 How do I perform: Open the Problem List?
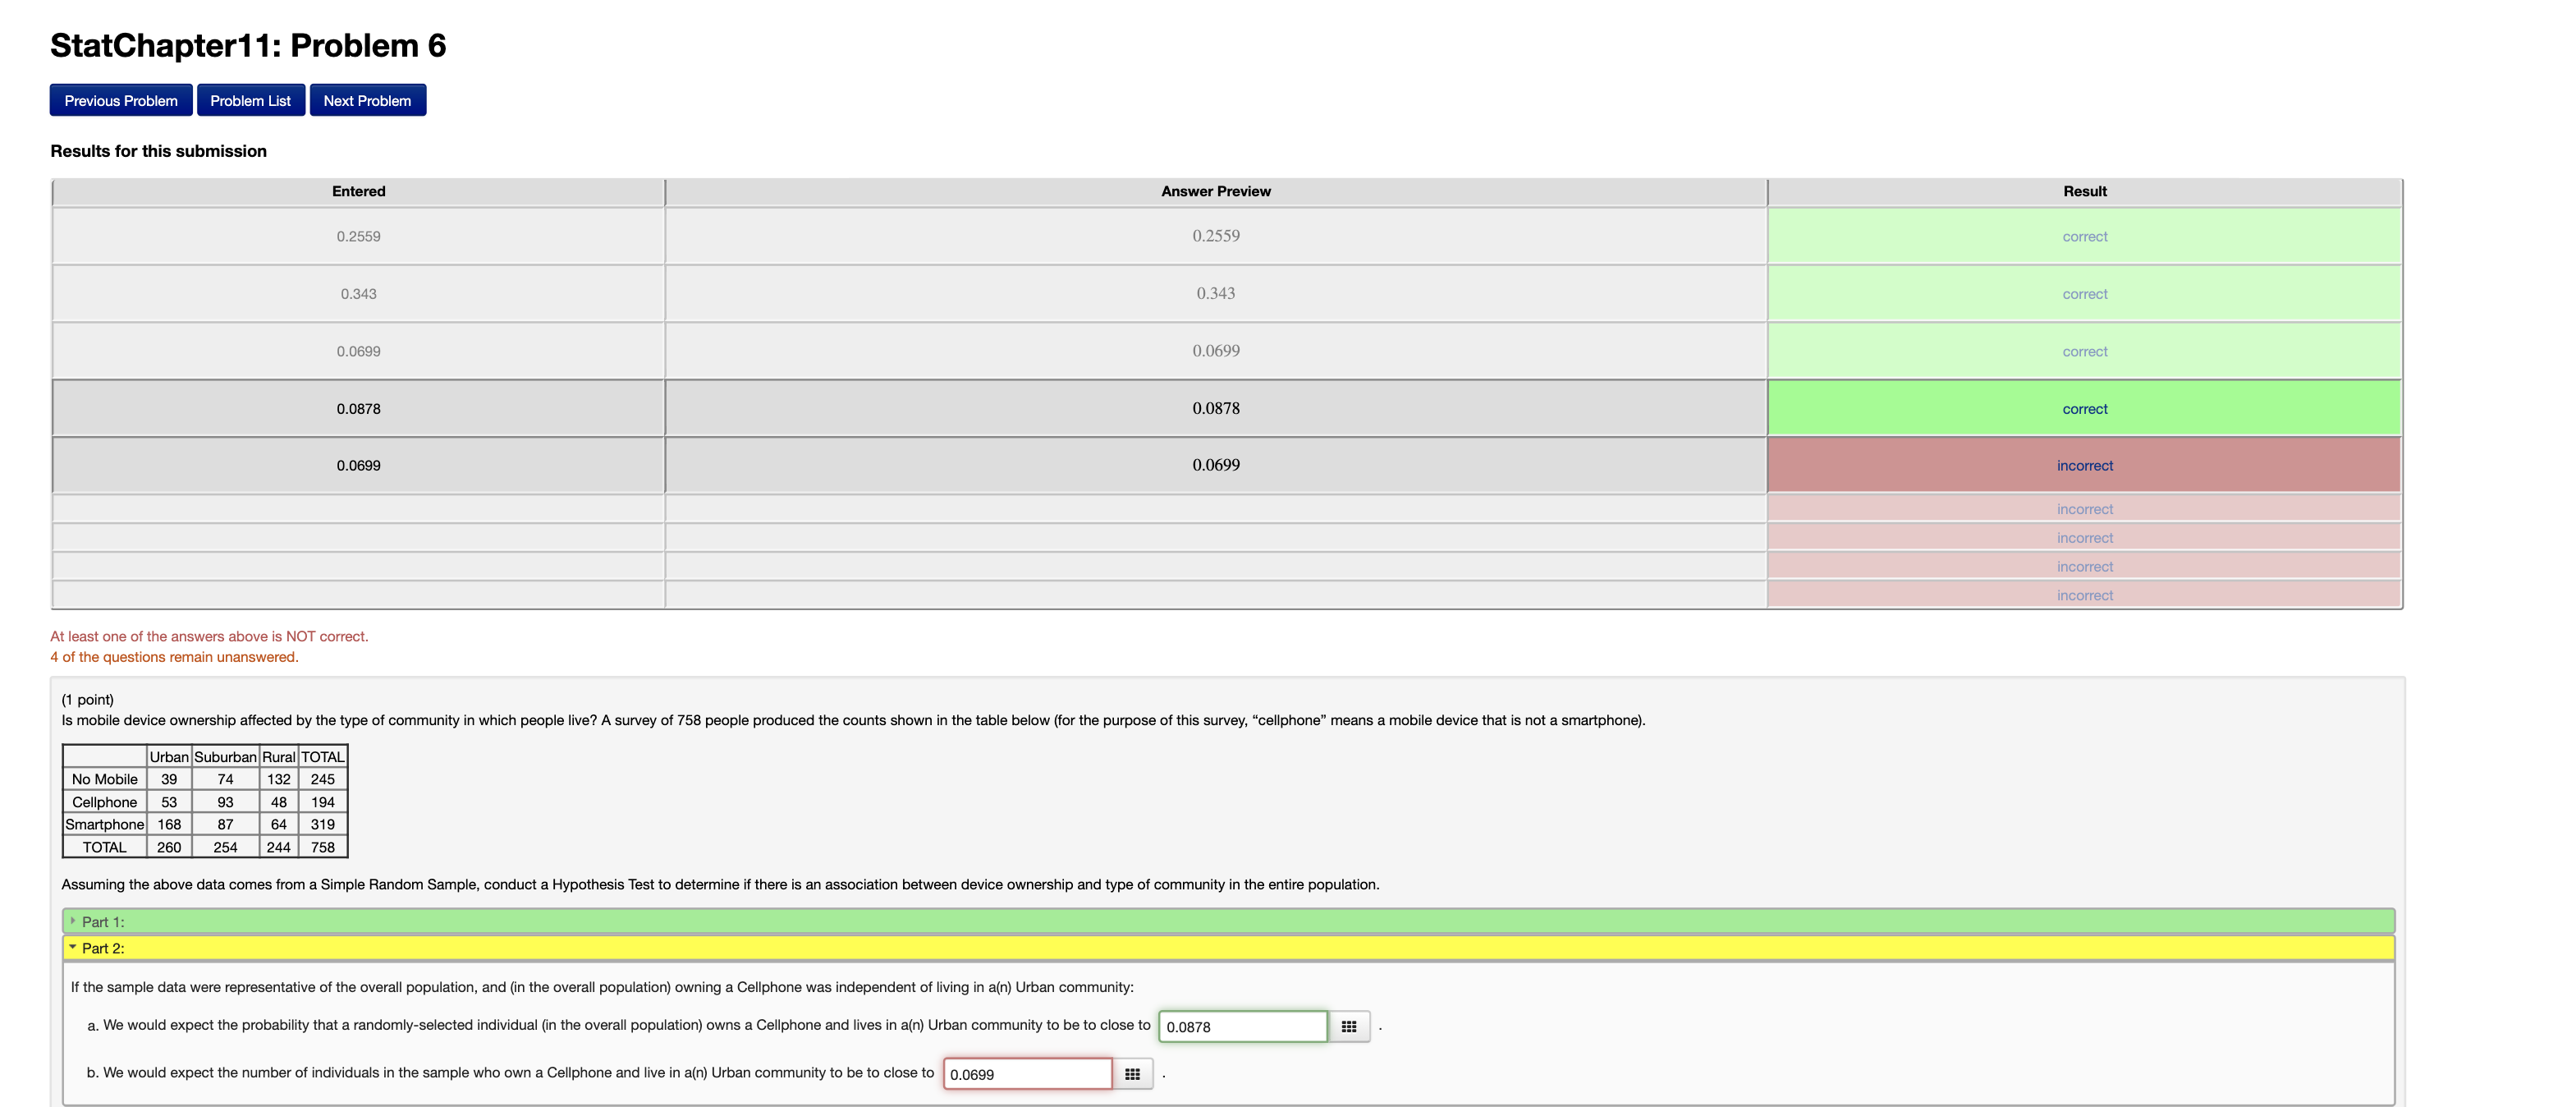250,100
